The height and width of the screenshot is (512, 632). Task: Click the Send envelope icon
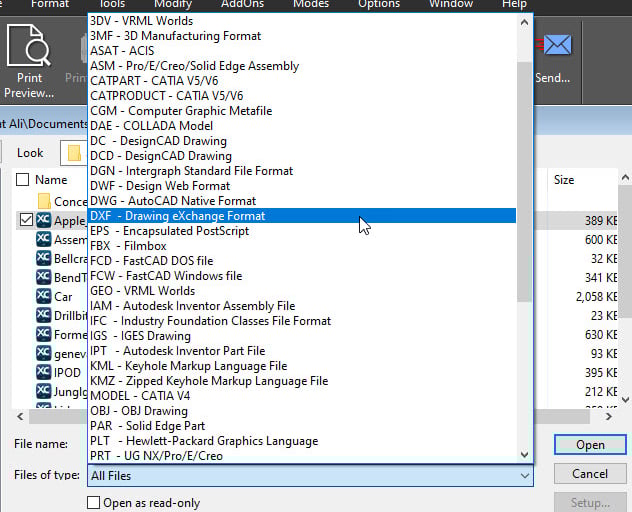point(557,45)
